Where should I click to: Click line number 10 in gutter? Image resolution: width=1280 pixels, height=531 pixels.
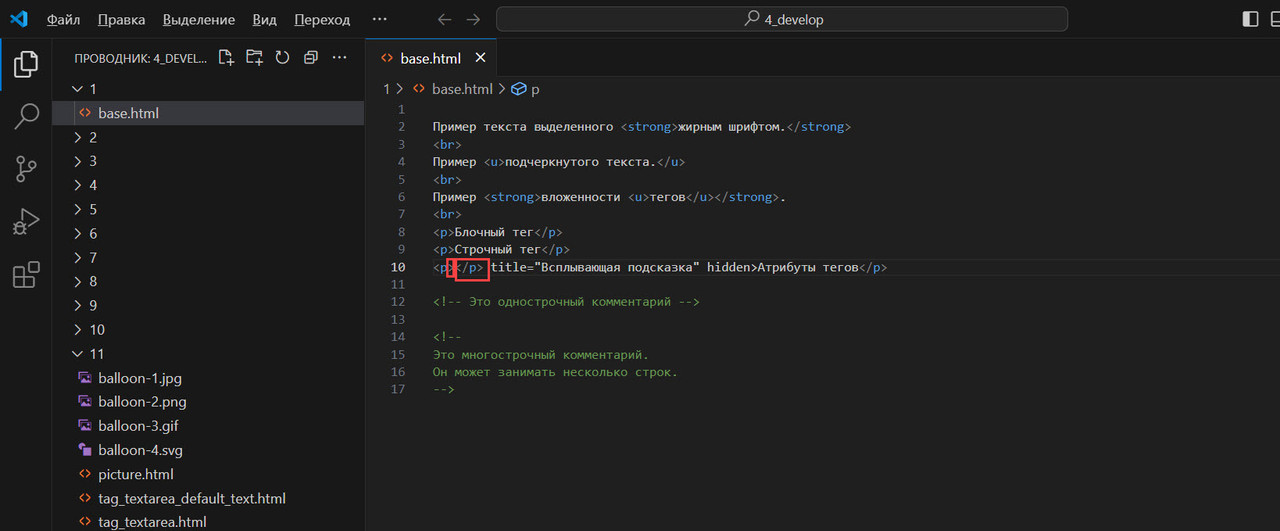(398, 267)
